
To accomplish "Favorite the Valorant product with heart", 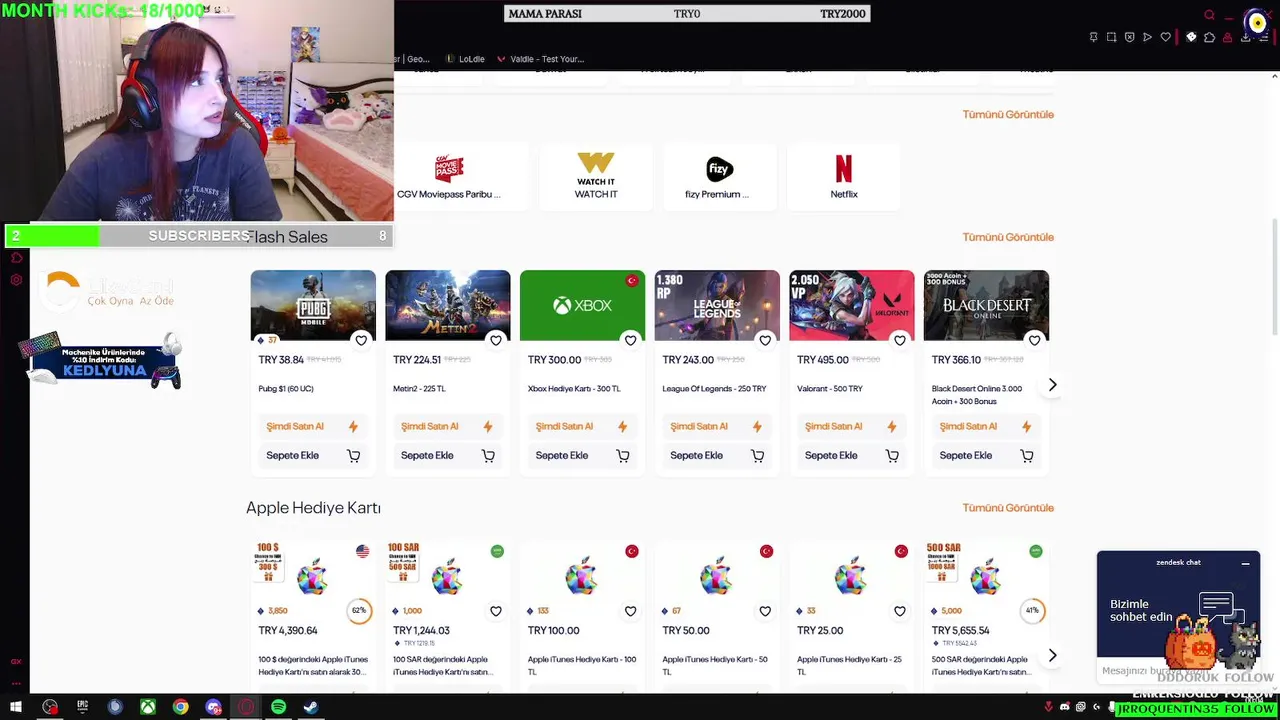I will point(900,341).
